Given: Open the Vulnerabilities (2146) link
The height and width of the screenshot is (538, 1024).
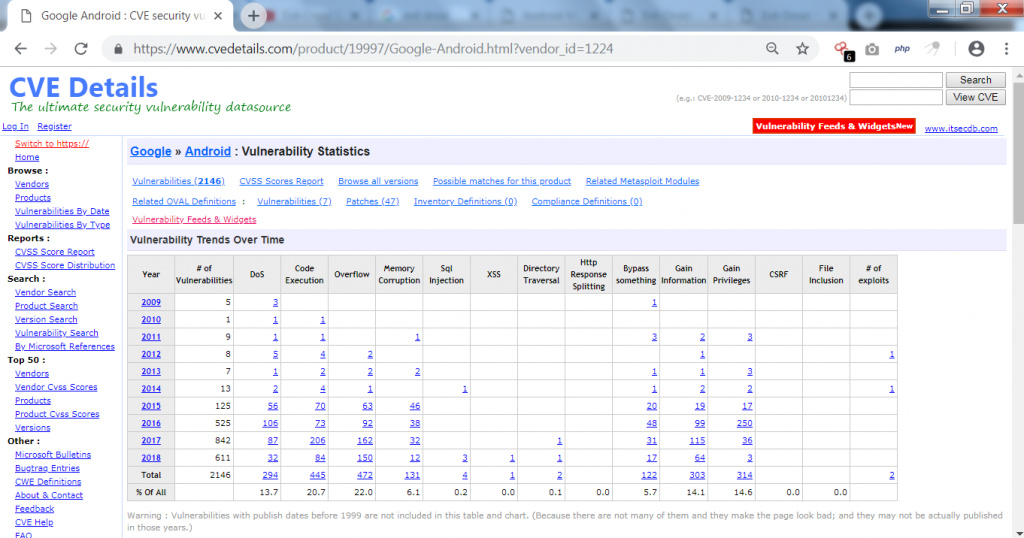Looking at the screenshot, I should tap(178, 181).
